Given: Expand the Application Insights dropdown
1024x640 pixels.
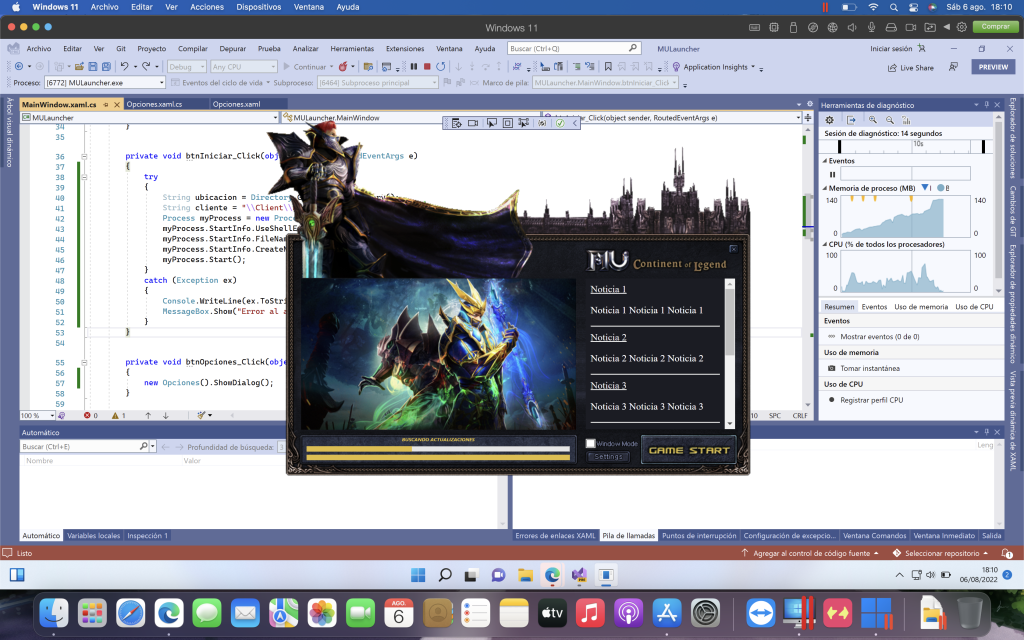Looking at the screenshot, I should pos(753,67).
